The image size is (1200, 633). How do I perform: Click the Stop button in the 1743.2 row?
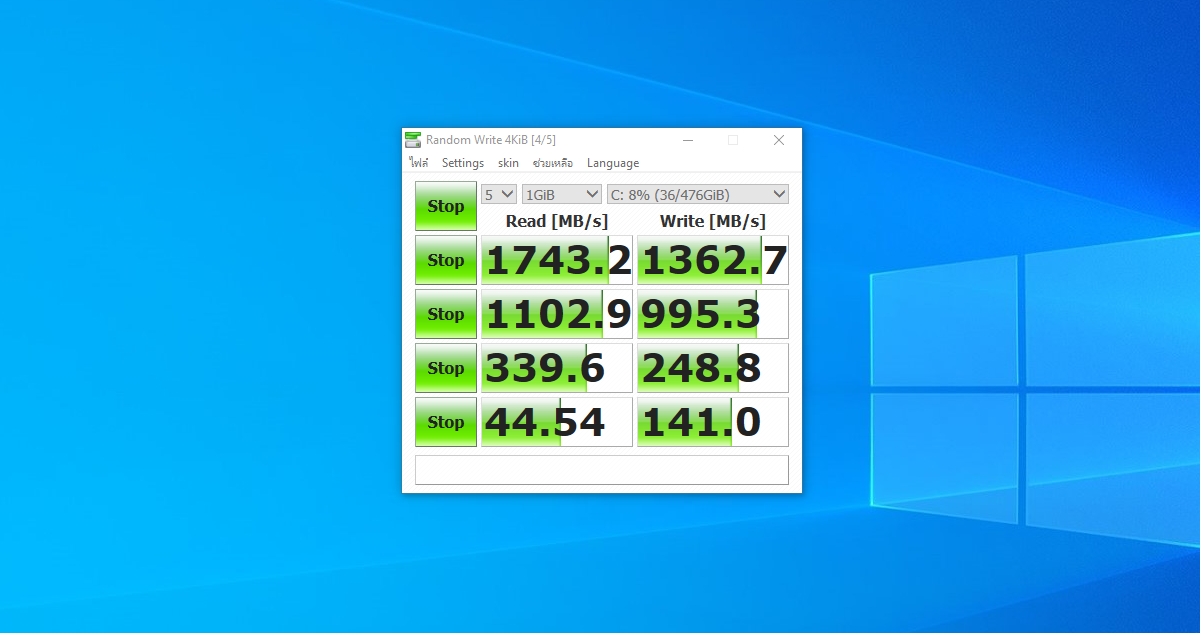pyautogui.click(x=446, y=260)
